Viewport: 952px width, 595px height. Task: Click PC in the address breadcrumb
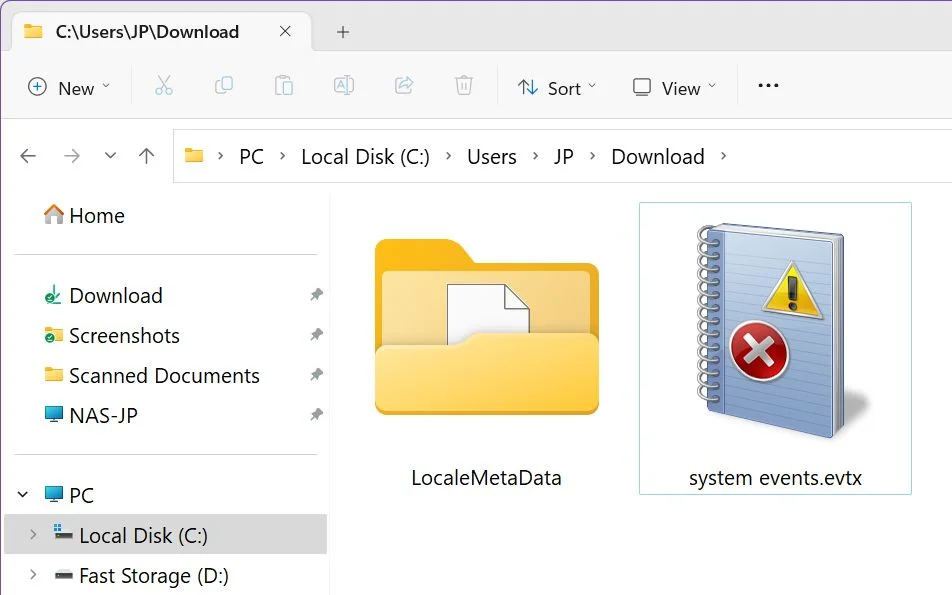(251, 157)
